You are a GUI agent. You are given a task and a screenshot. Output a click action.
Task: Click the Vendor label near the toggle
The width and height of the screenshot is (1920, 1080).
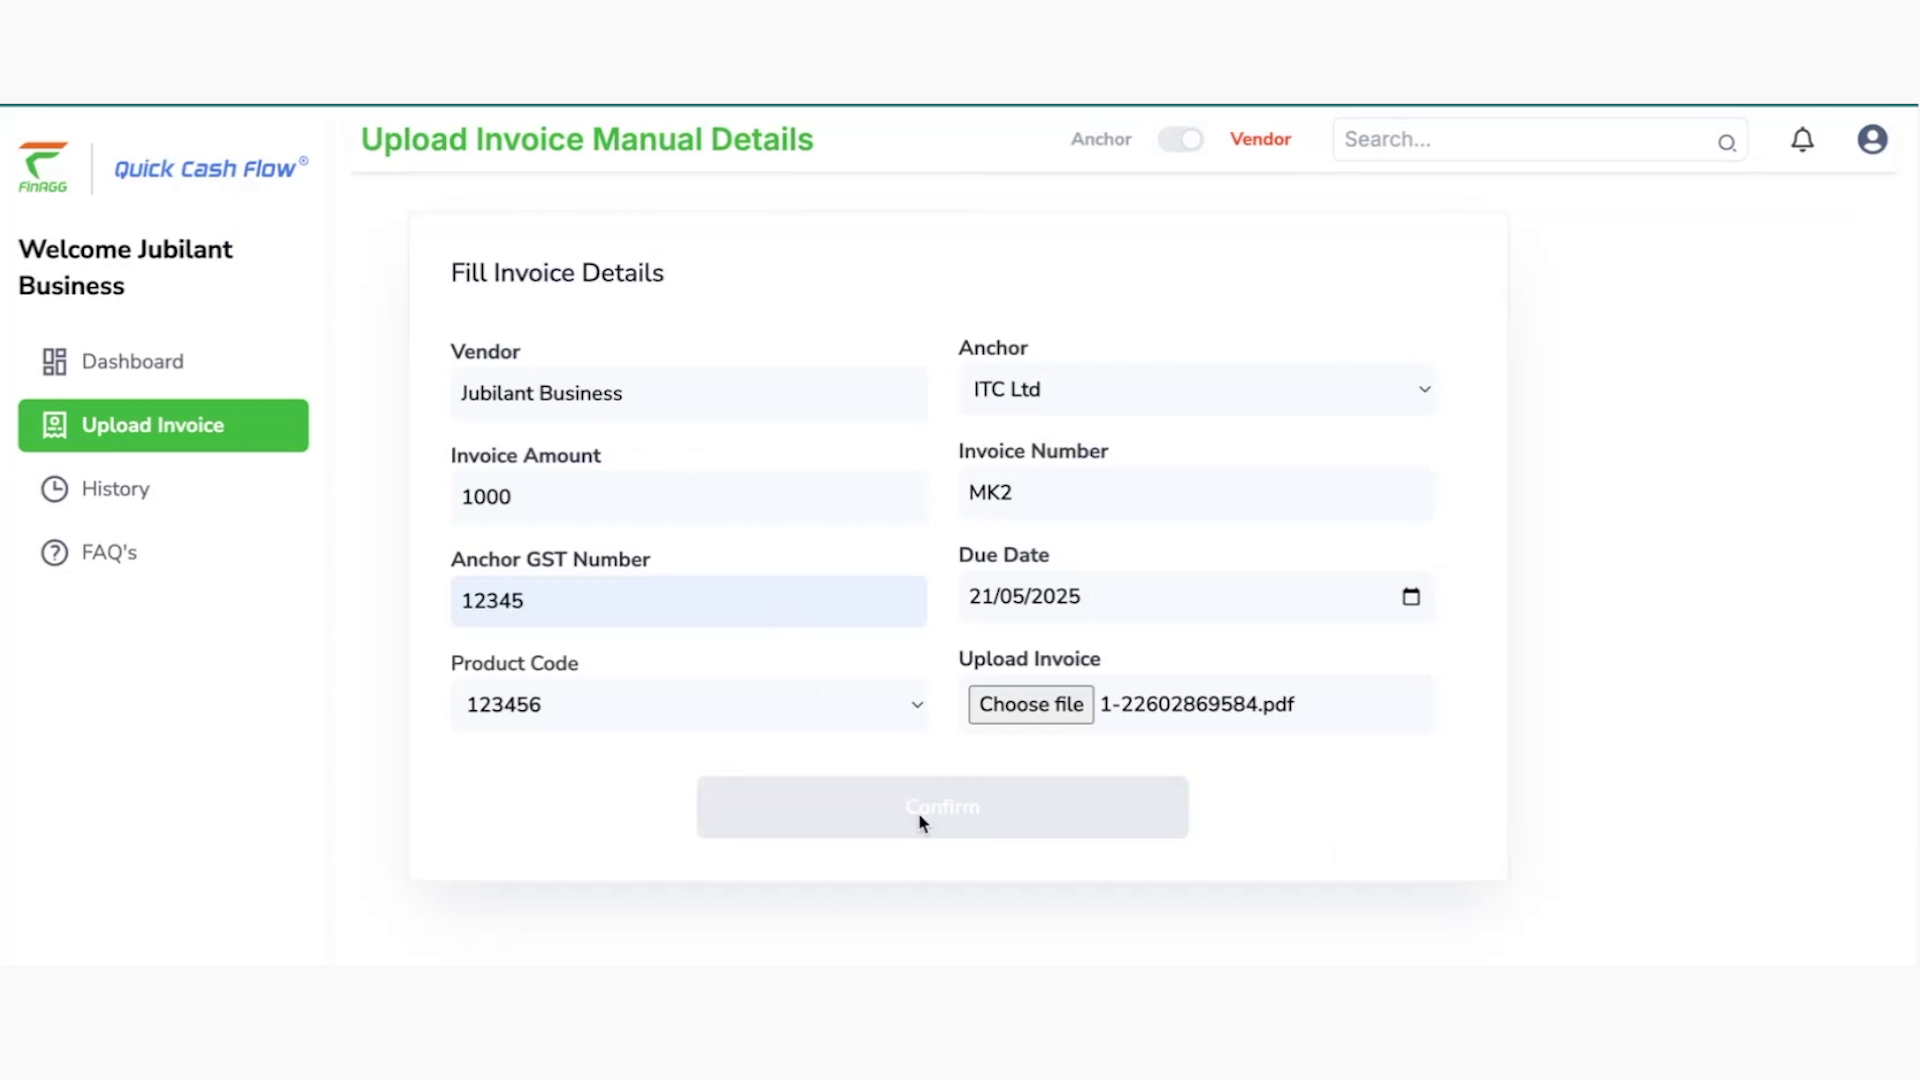tap(1260, 139)
